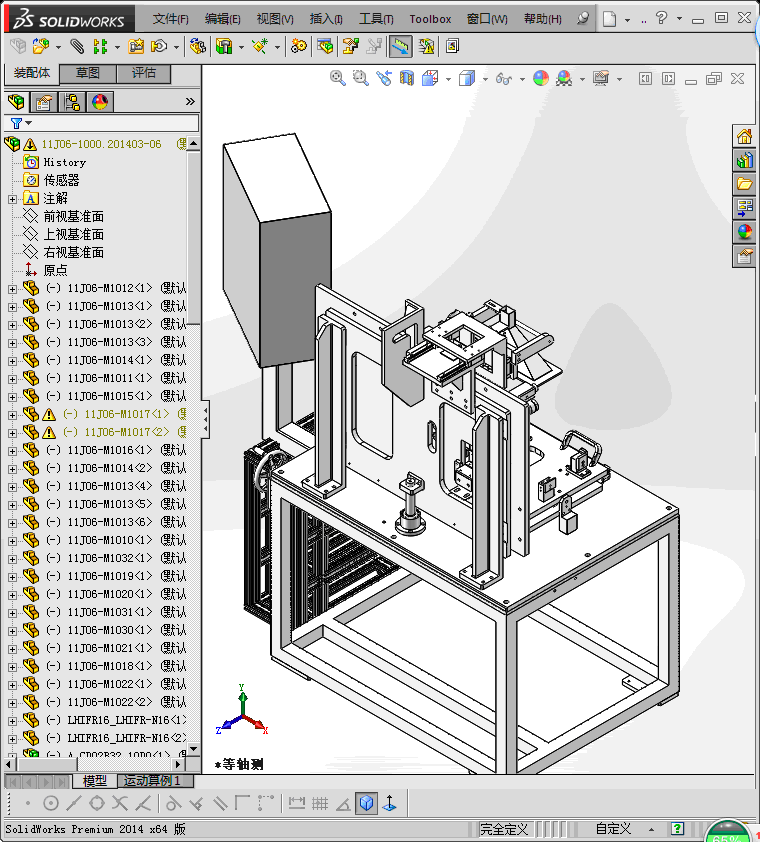This screenshot has width=760, height=842.
Task: Open the Section View tool
Action: click(x=407, y=78)
